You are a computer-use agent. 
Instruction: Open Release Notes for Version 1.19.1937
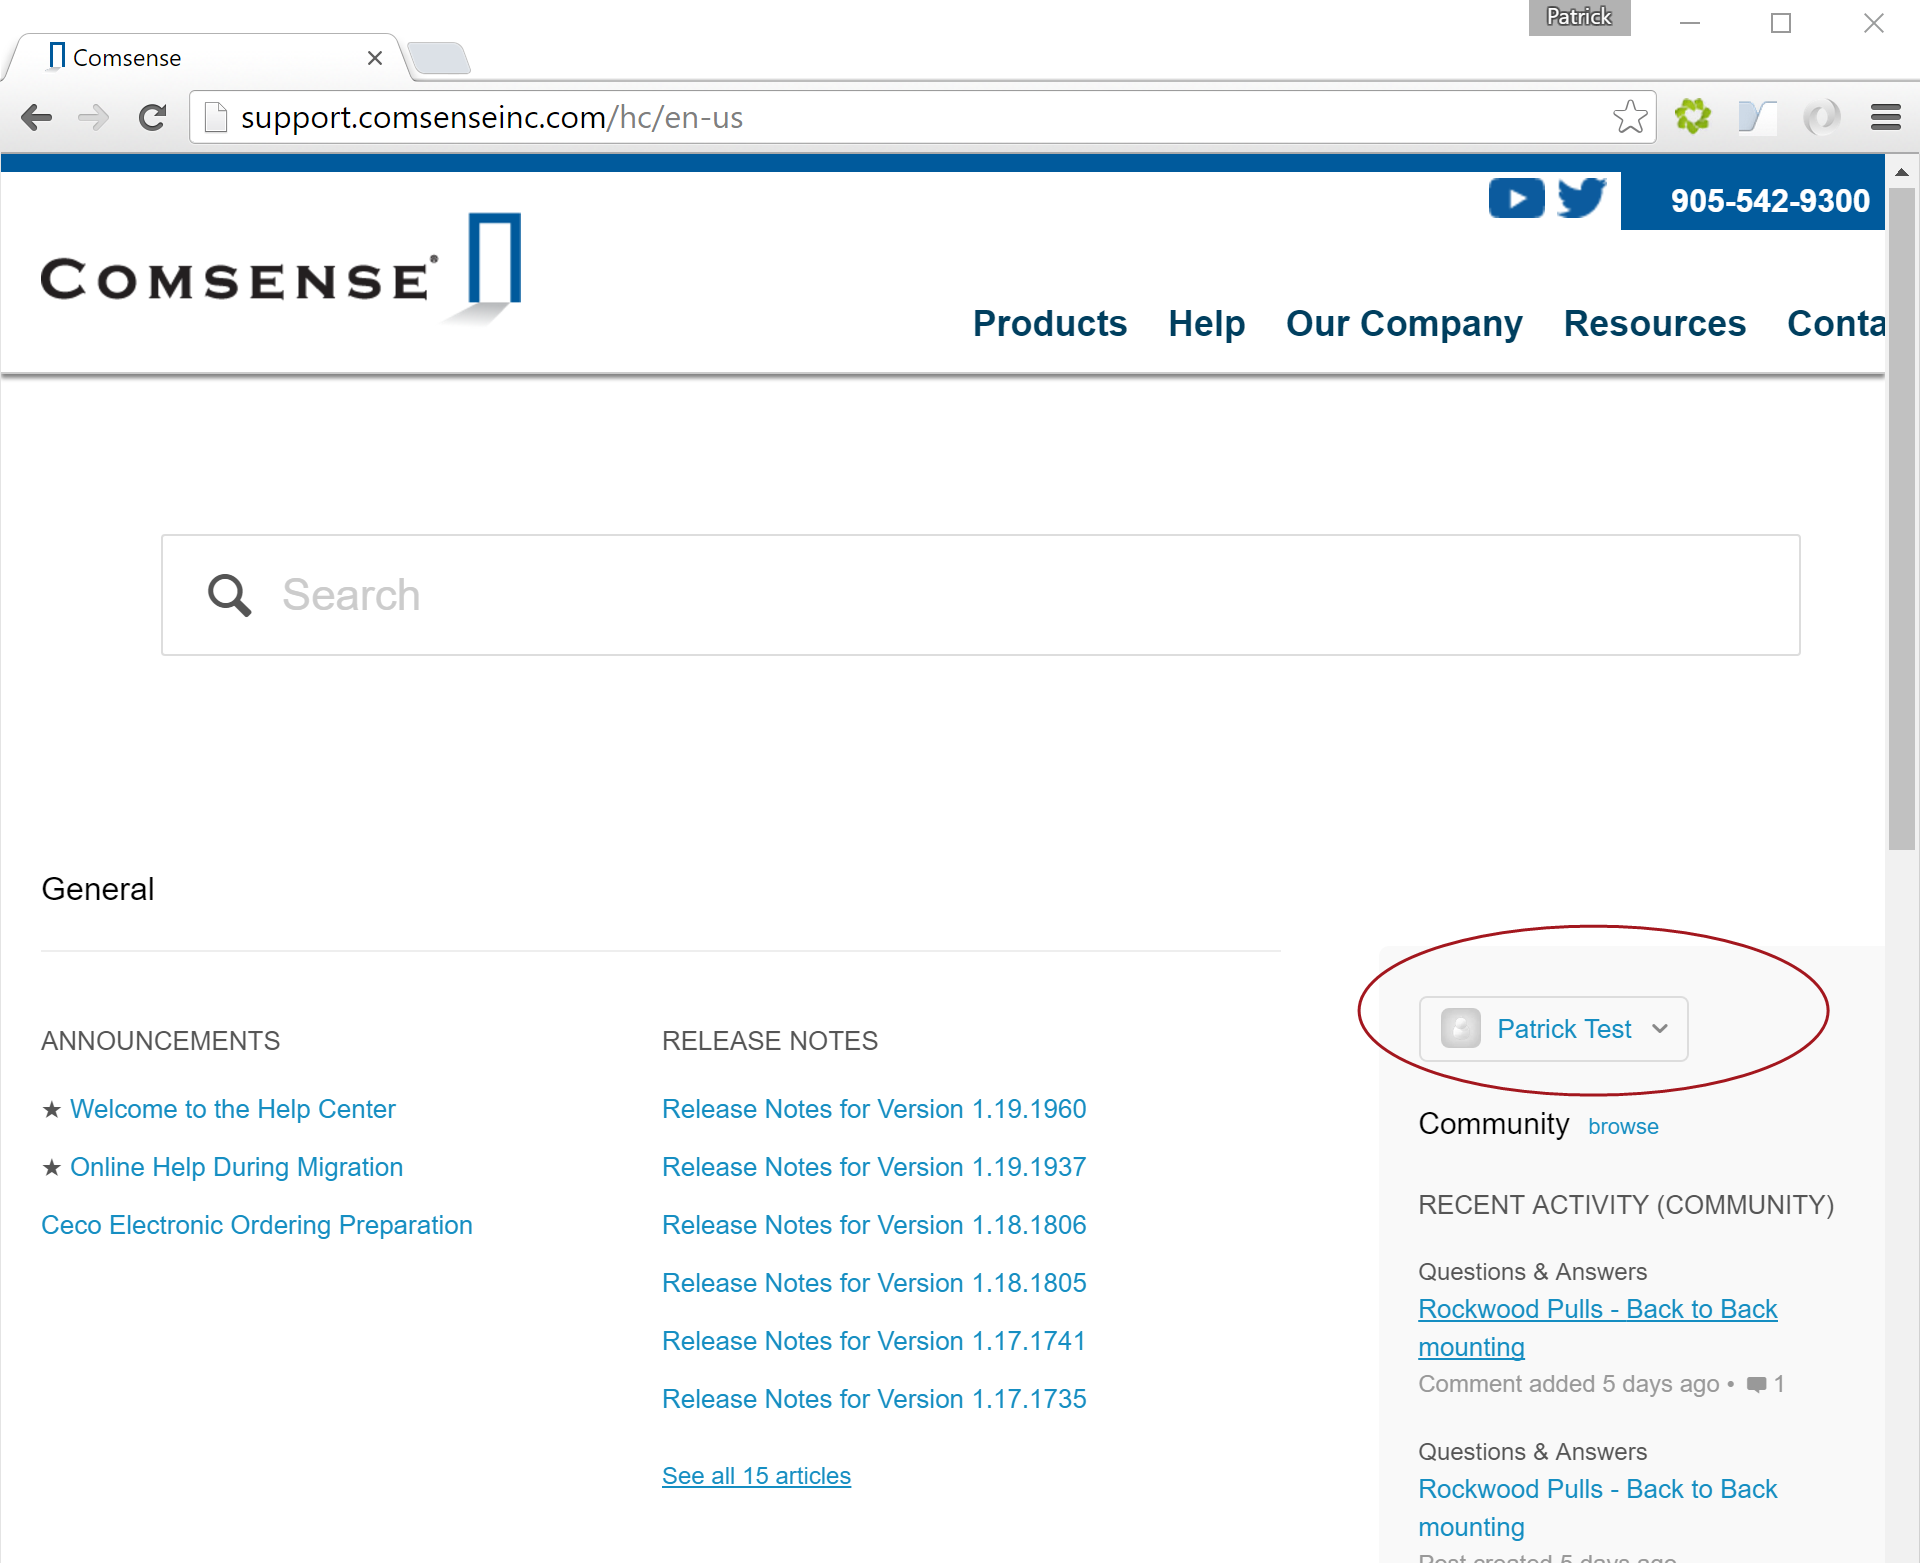[874, 1167]
